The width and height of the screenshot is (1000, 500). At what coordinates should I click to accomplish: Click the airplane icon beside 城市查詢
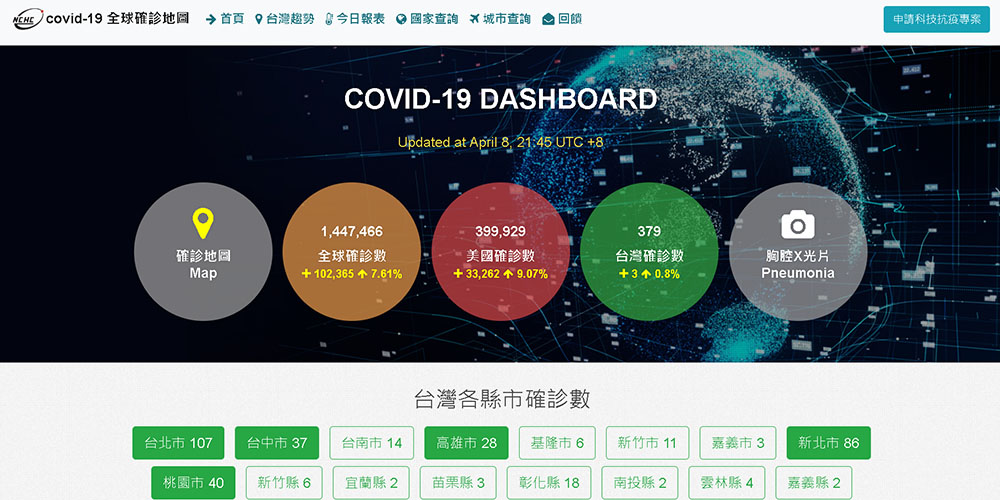474,19
